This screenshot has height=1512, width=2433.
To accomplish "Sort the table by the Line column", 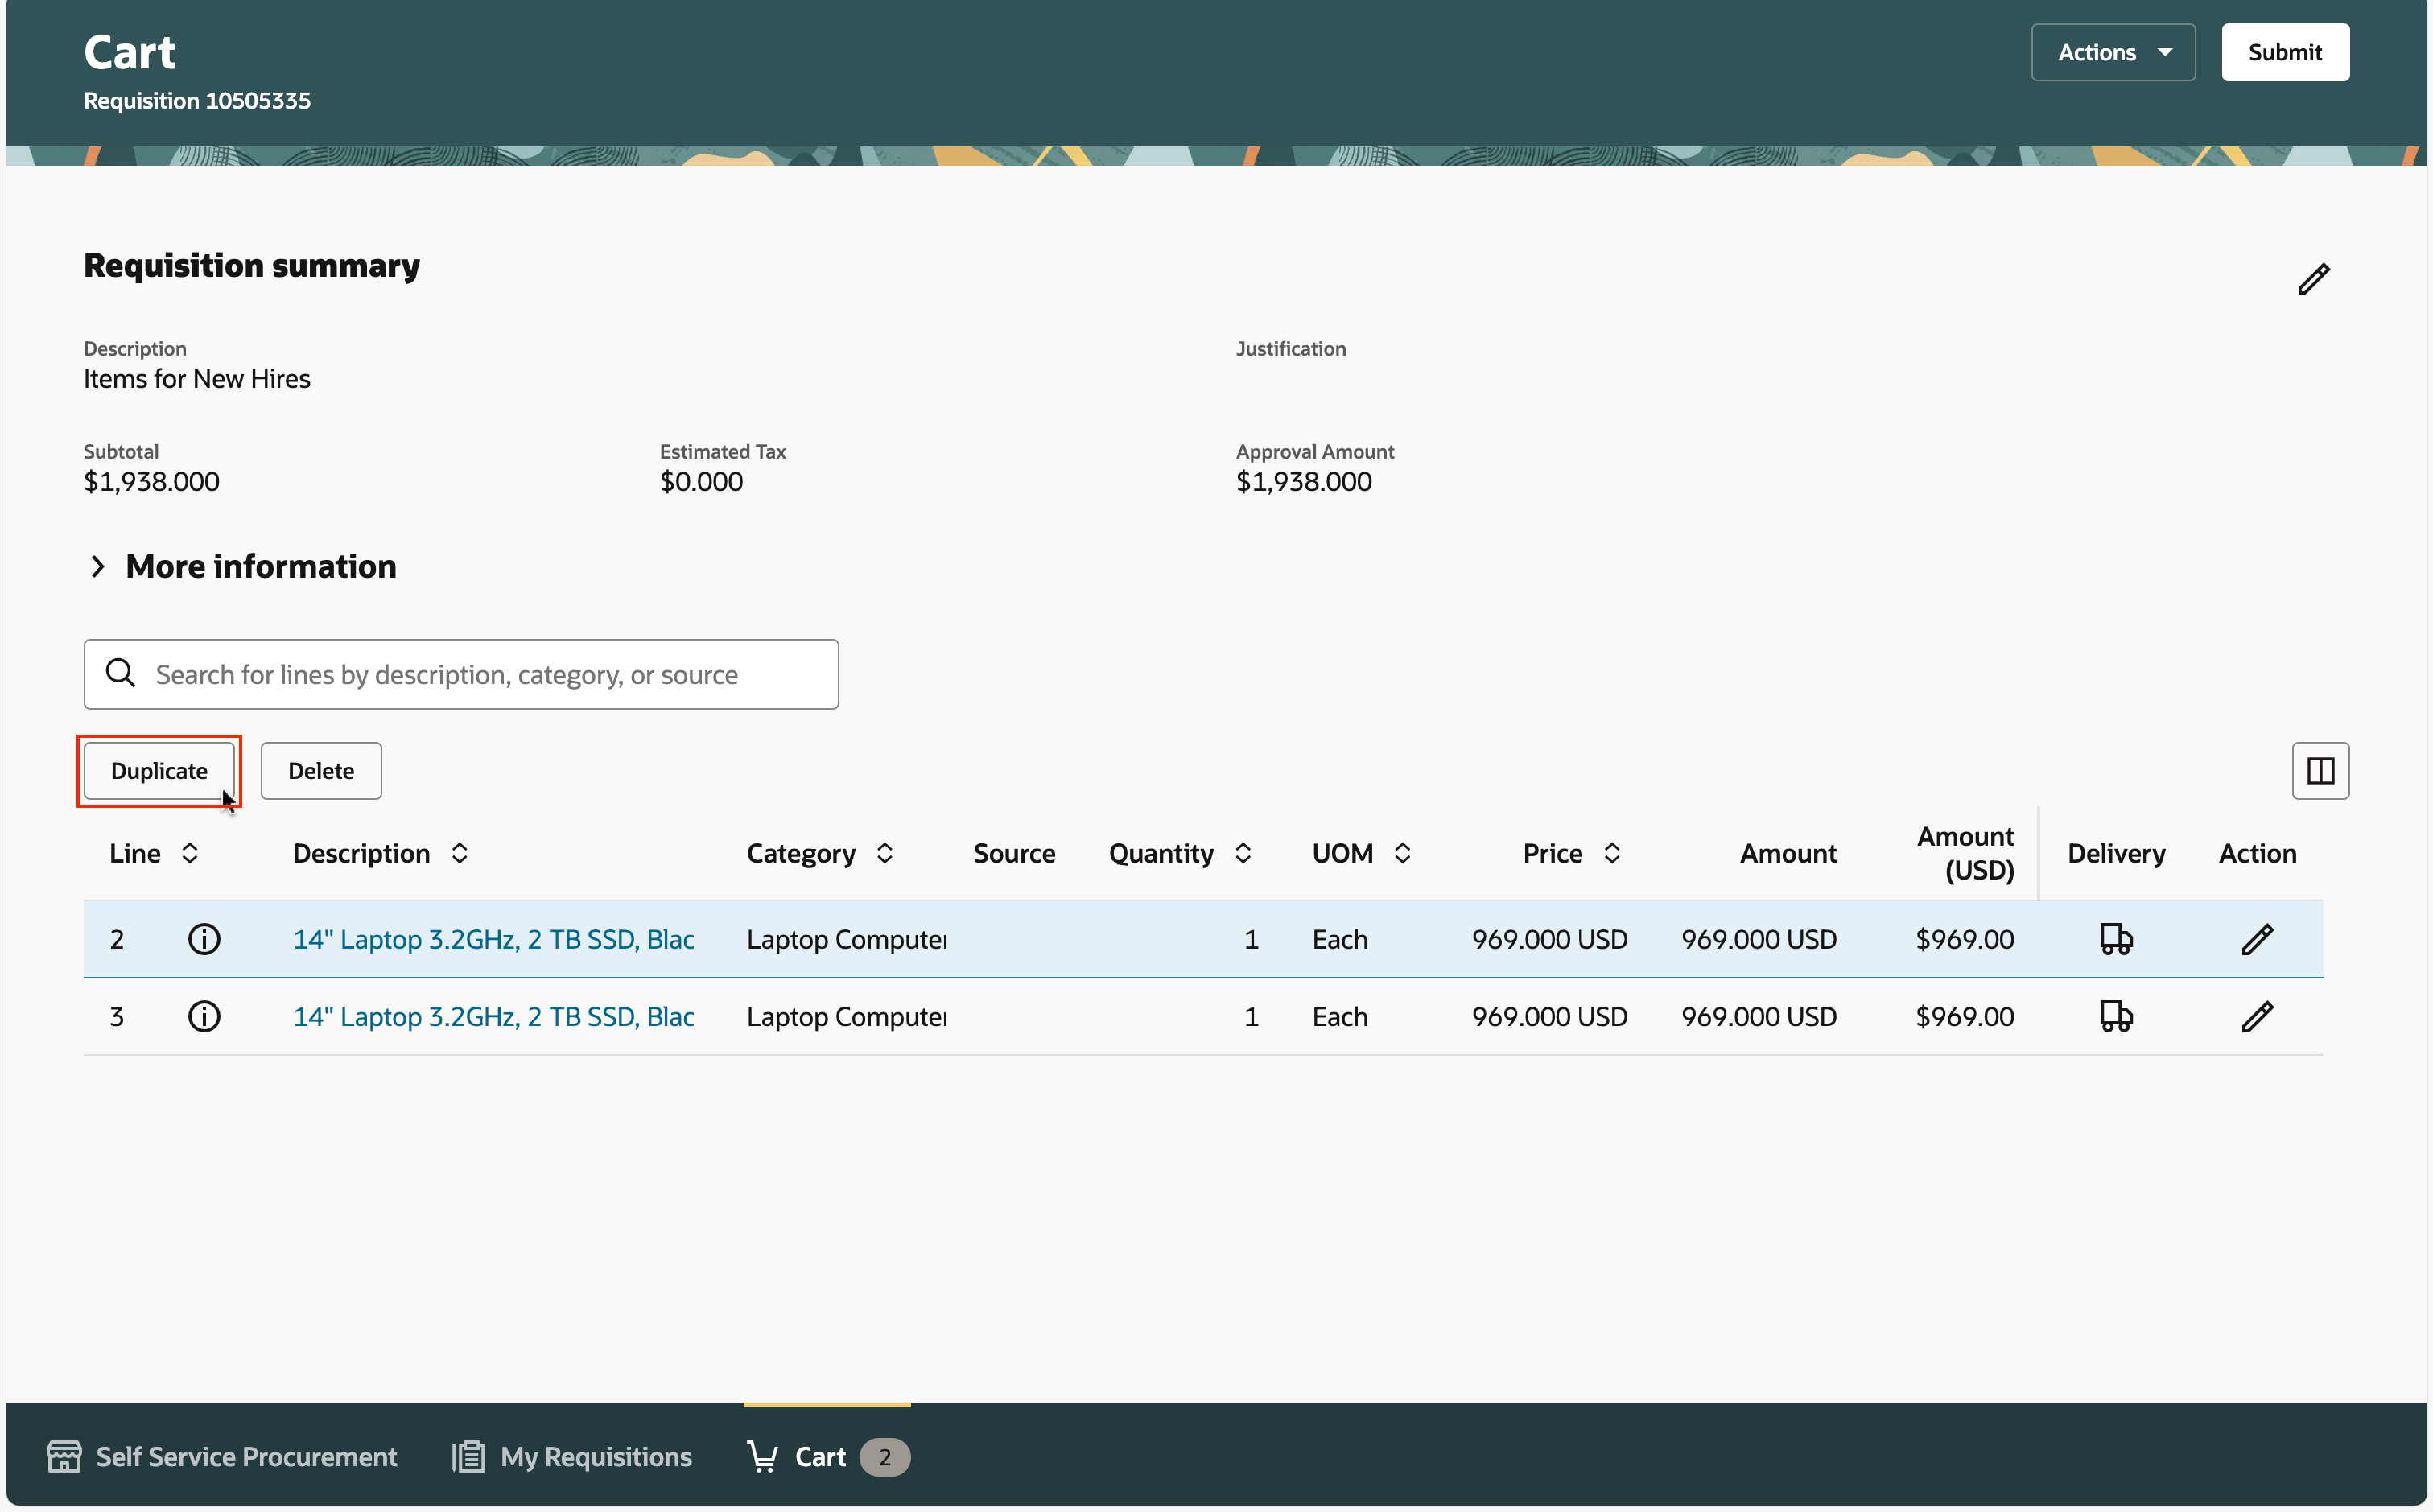I will click(189, 853).
